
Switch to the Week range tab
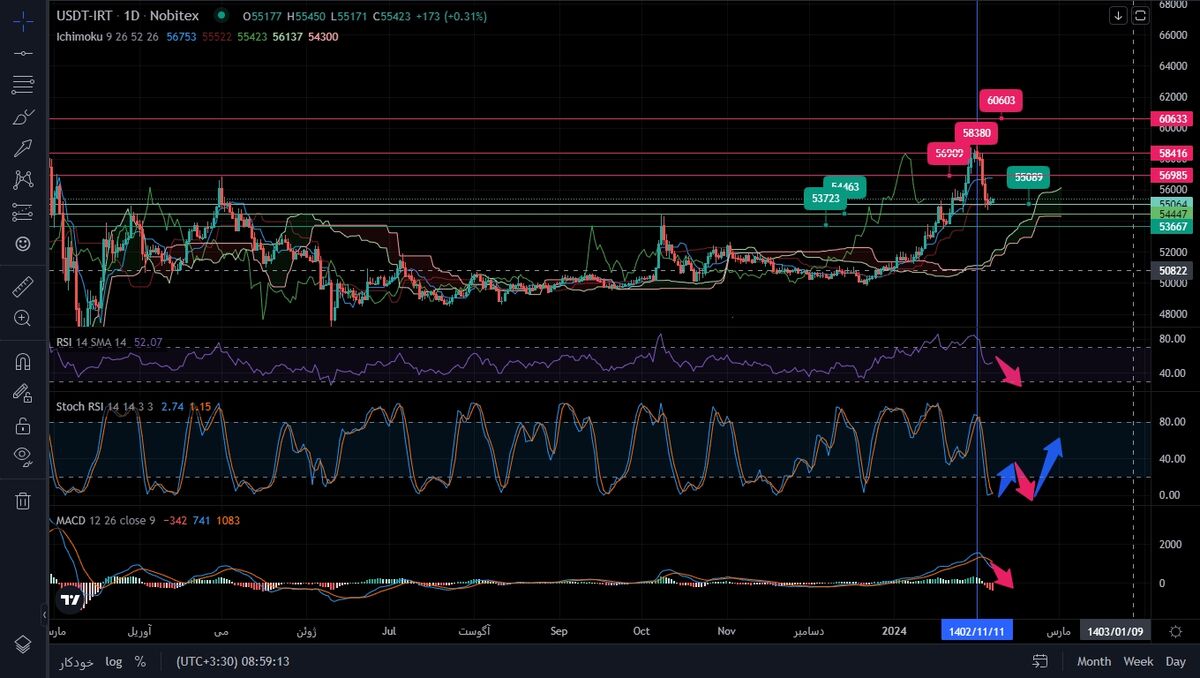pos(1138,662)
